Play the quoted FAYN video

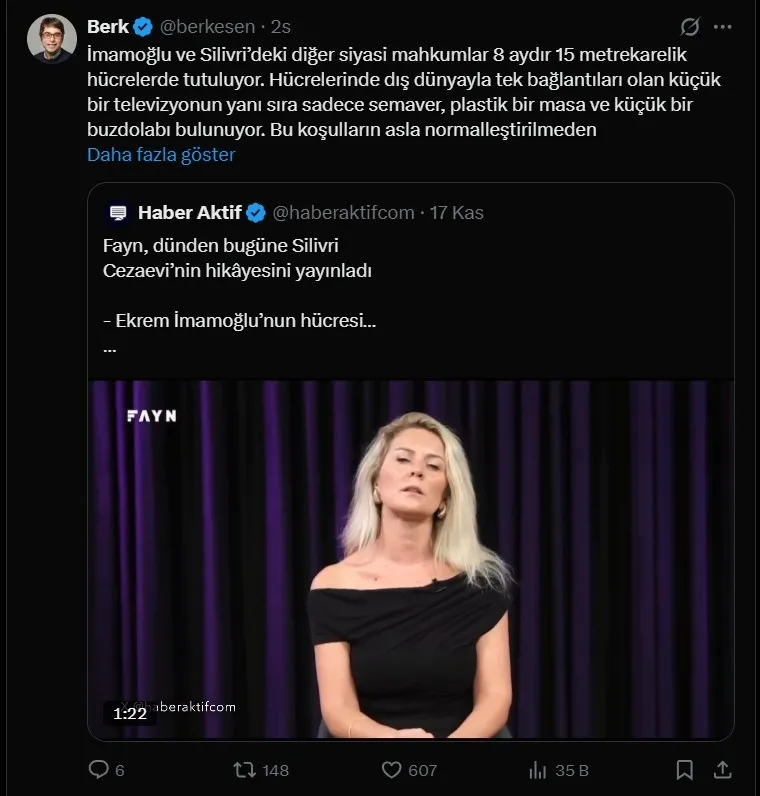point(411,560)
